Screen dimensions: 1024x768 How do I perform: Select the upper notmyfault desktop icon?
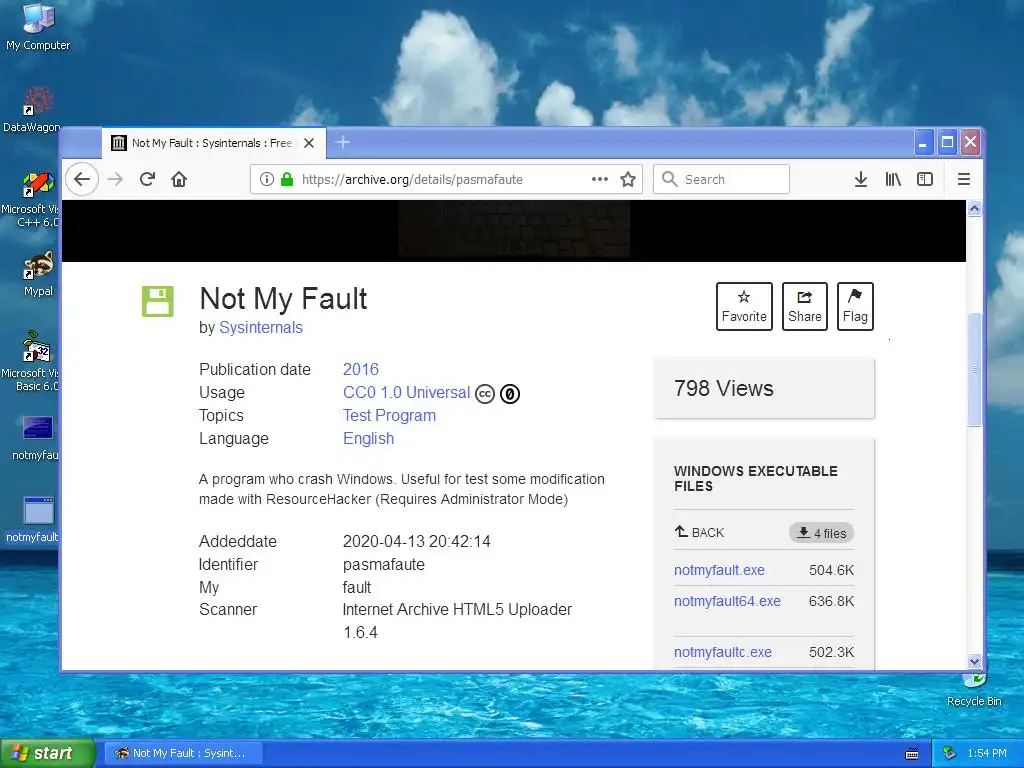coord(37,438)
